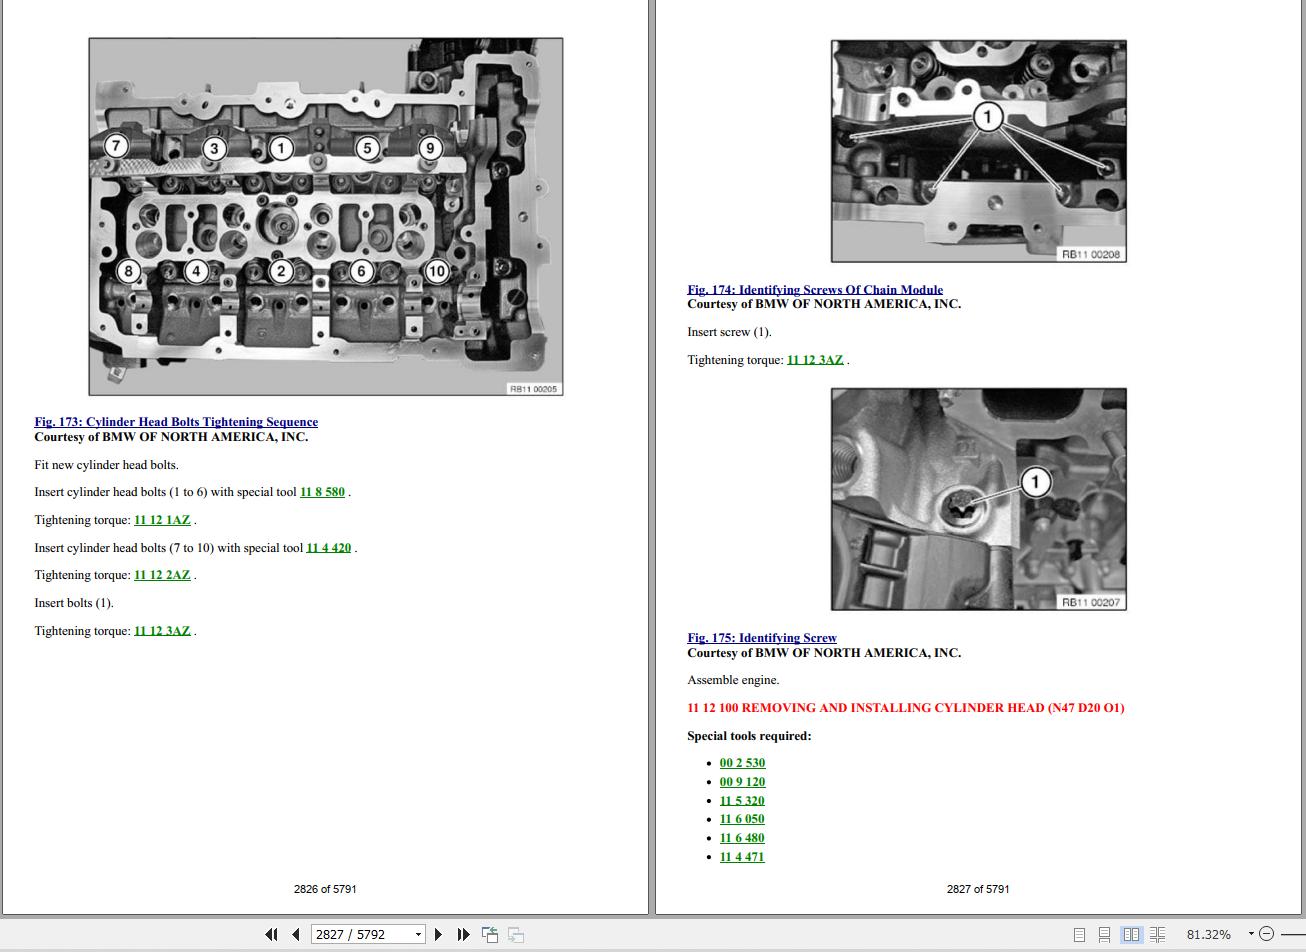Open special tool 11 8 580 link
This screenshot has width=1306, height=952.
coord(322,492)
